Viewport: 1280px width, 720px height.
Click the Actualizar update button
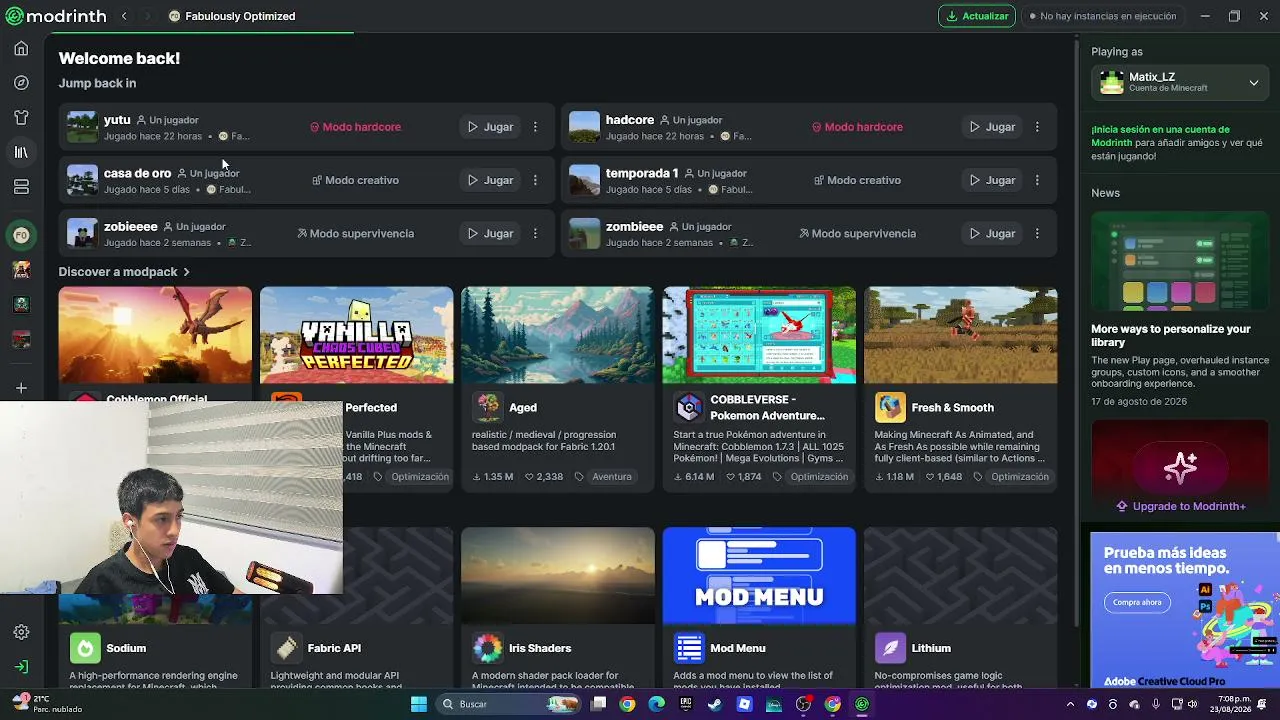pos(977,16)
